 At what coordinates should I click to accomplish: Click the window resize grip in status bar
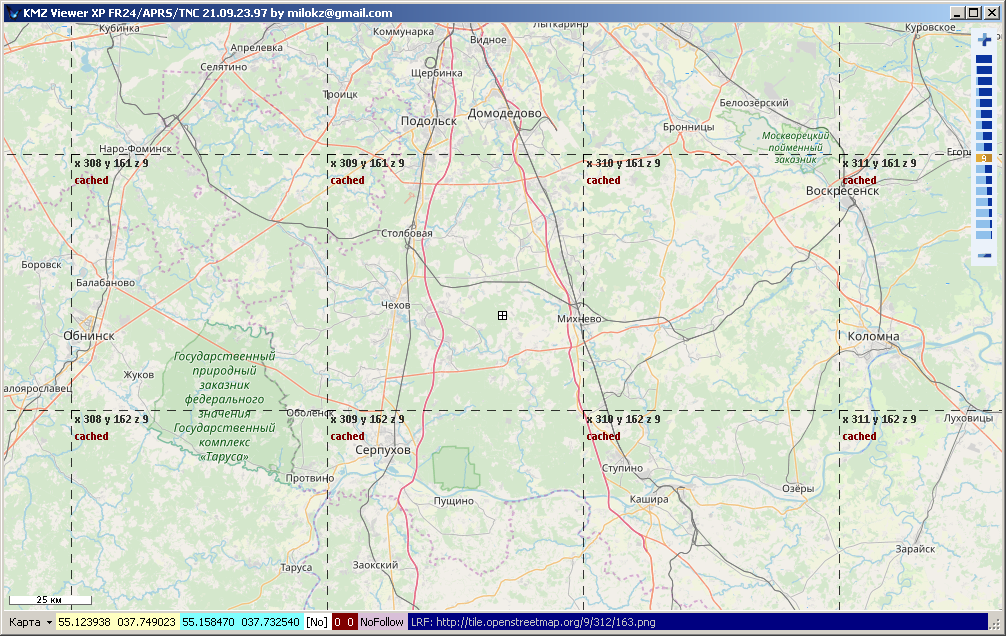tap(995, 623)
